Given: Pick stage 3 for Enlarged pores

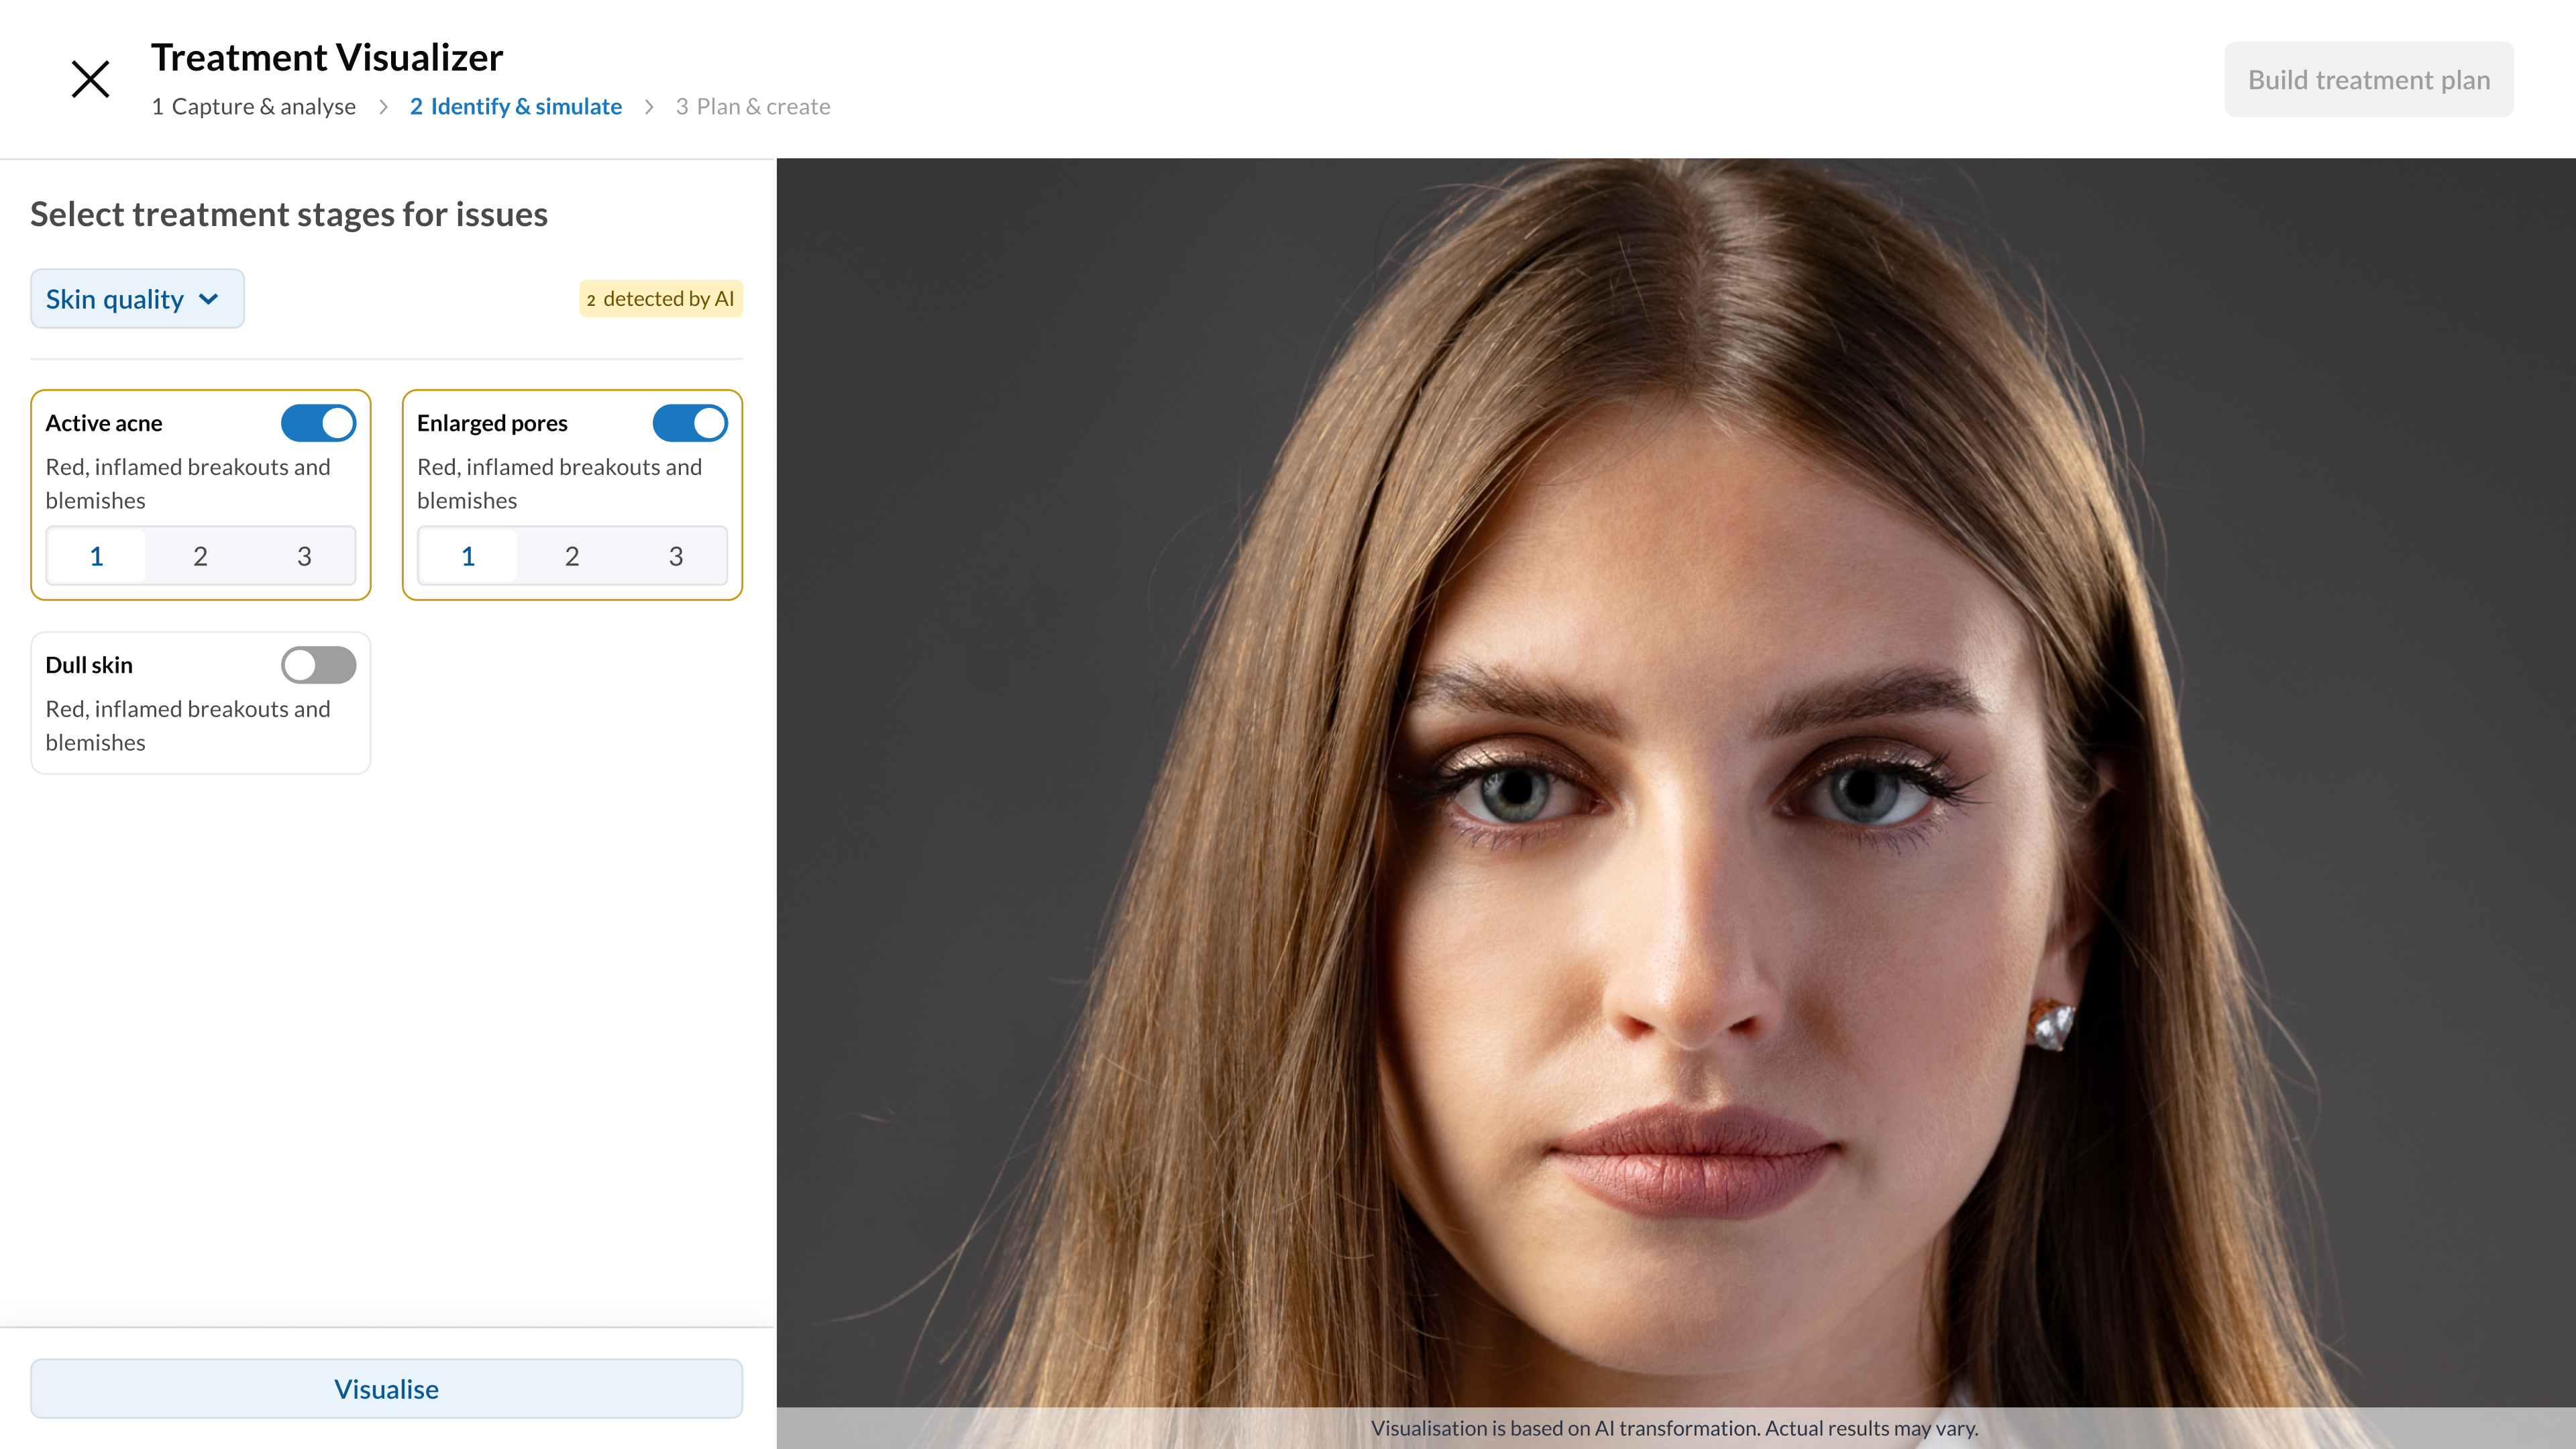Looking at the screenshot, I should pos(675,556).
